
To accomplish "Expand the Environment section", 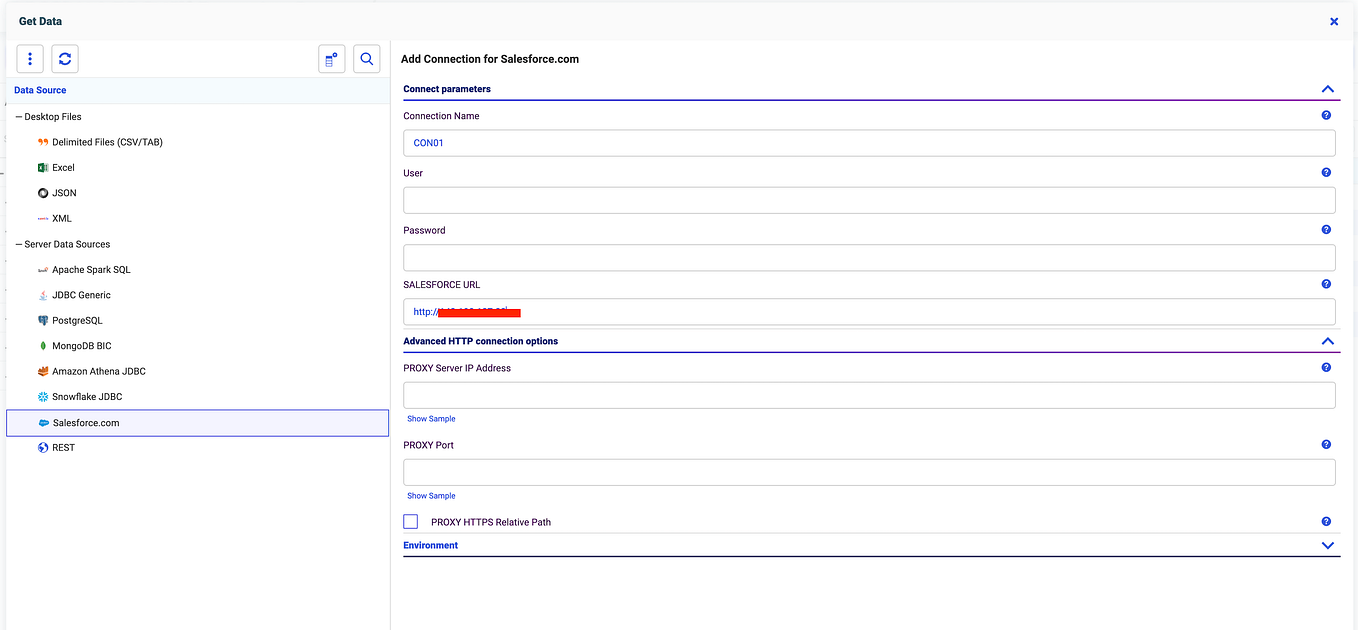I will [x=1328, y=545].
